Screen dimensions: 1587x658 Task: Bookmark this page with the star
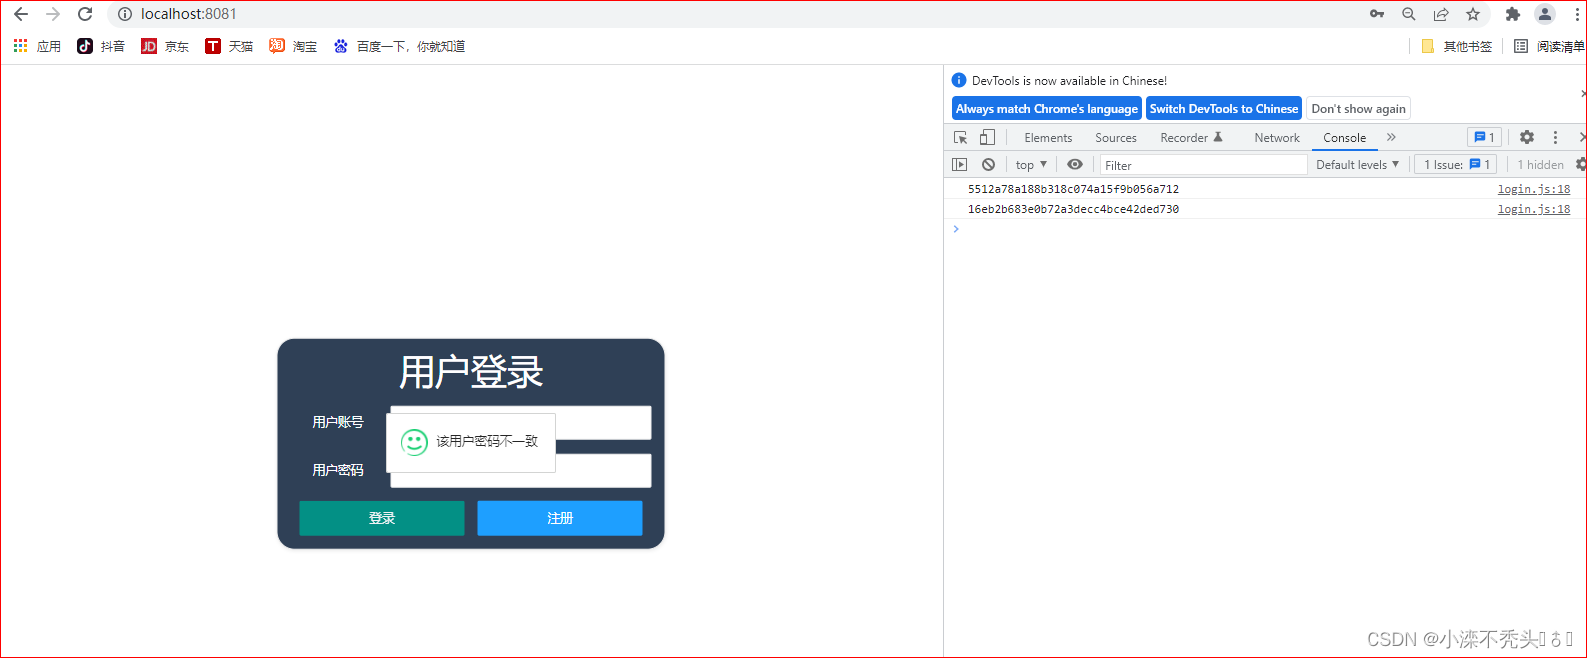point(1473,14)
